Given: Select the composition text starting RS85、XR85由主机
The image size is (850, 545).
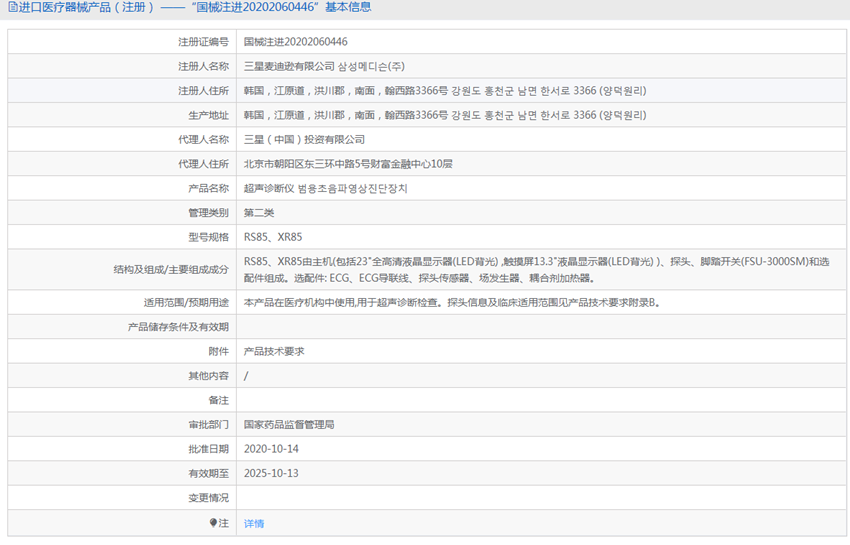Looking at the screenshot, I should [x=537, y=270].
